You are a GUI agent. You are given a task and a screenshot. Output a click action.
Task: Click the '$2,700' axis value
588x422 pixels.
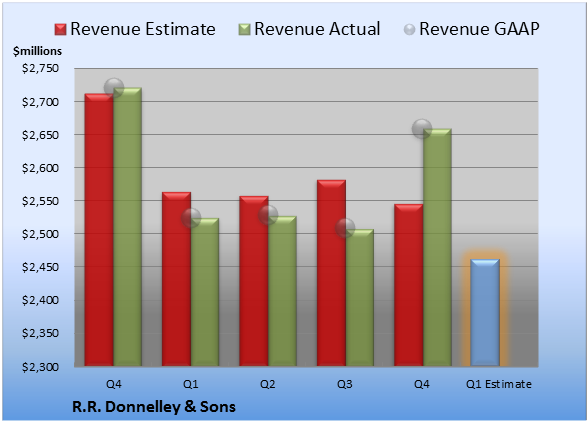point(40,102)
